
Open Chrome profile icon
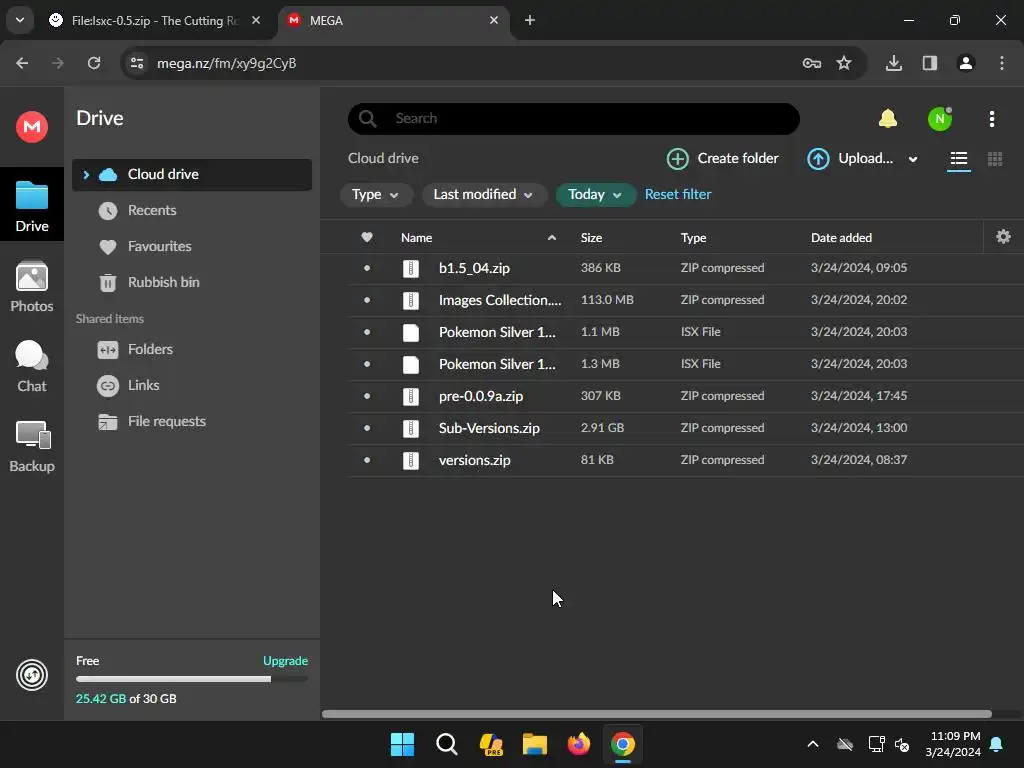click(x=965, y=63)
